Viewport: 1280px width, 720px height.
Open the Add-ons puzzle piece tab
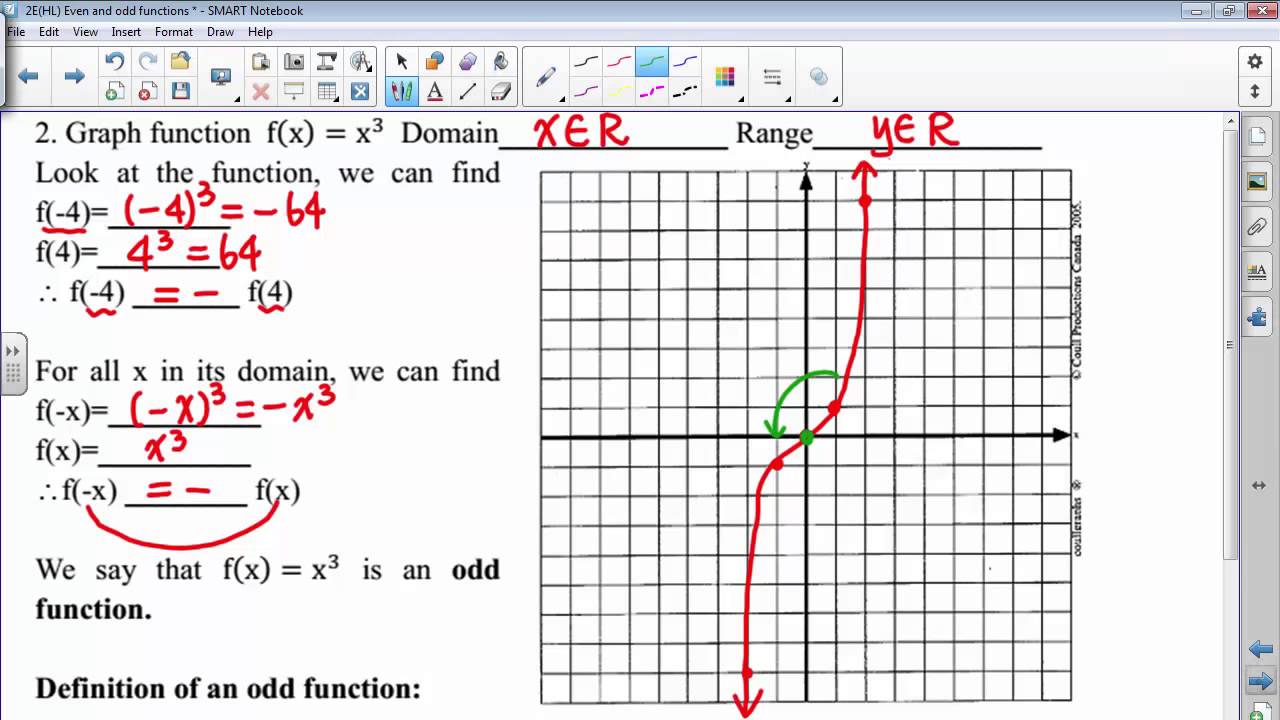click(1257, 318)
